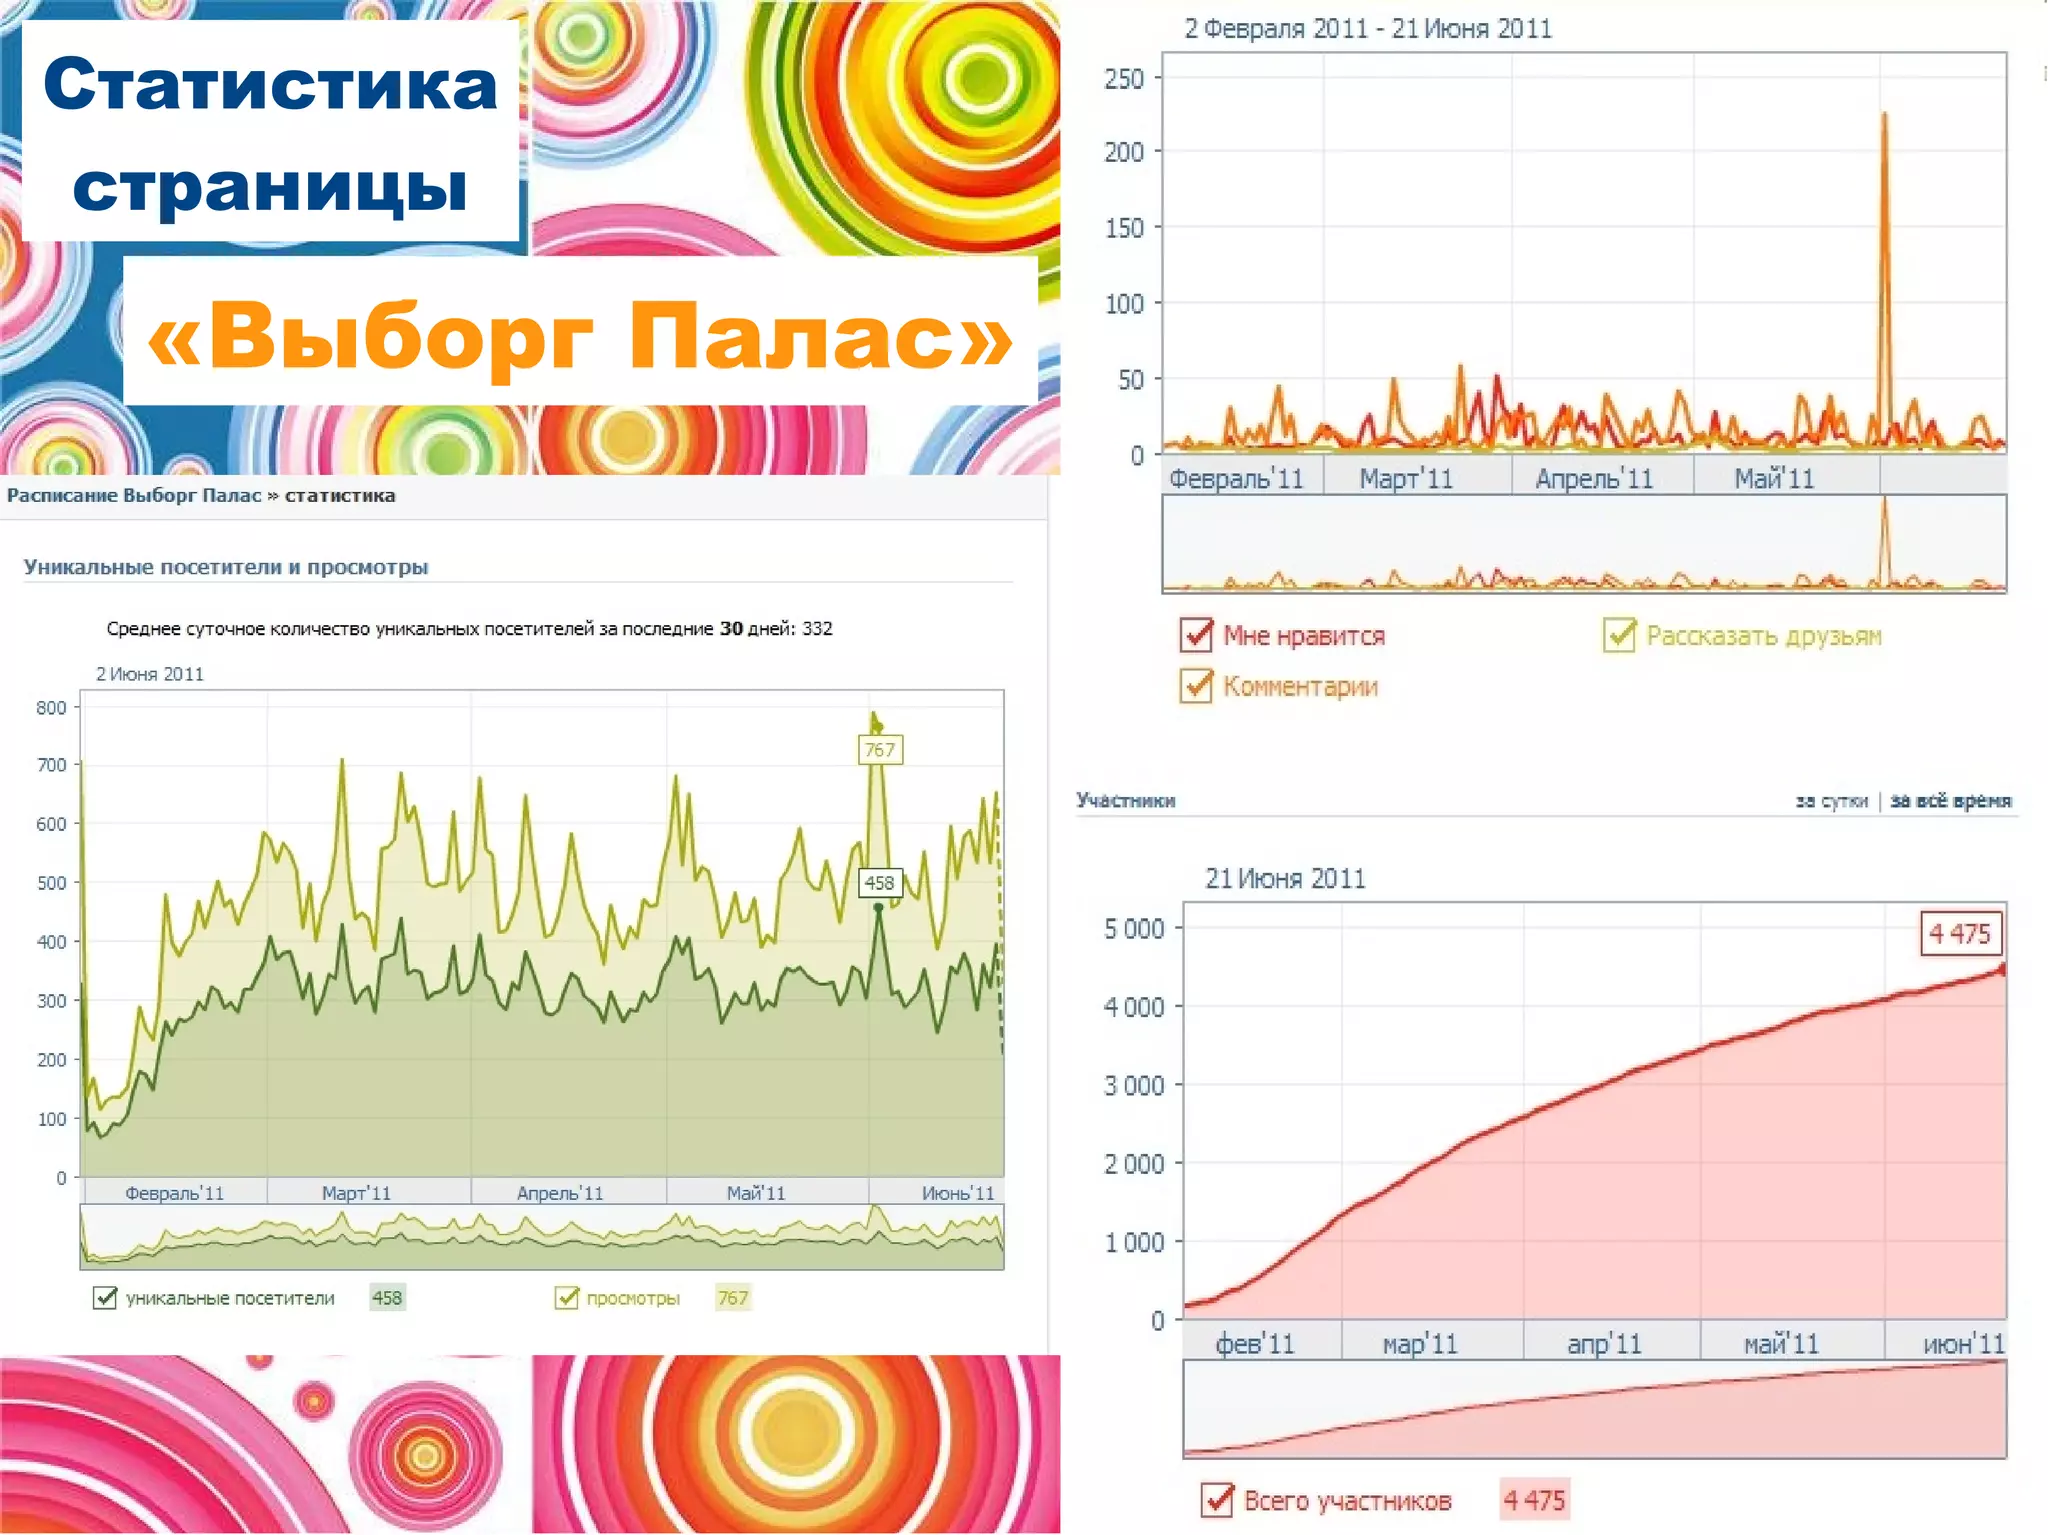Image resolution: width=2048 pixels, height=1535 pixels.
Task: Select 'Апрель'11' on the likes chart axis
Action: (x=1594, y=478)
